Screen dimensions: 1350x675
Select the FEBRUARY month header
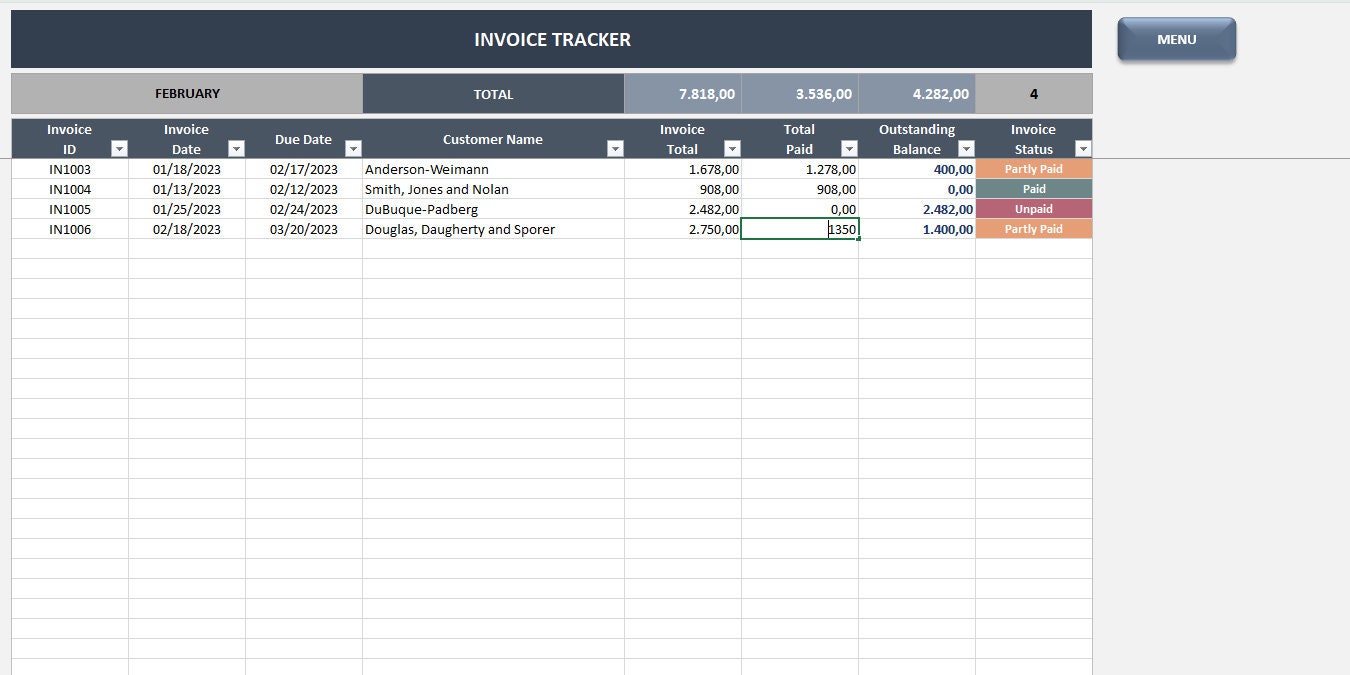point(186,92)
